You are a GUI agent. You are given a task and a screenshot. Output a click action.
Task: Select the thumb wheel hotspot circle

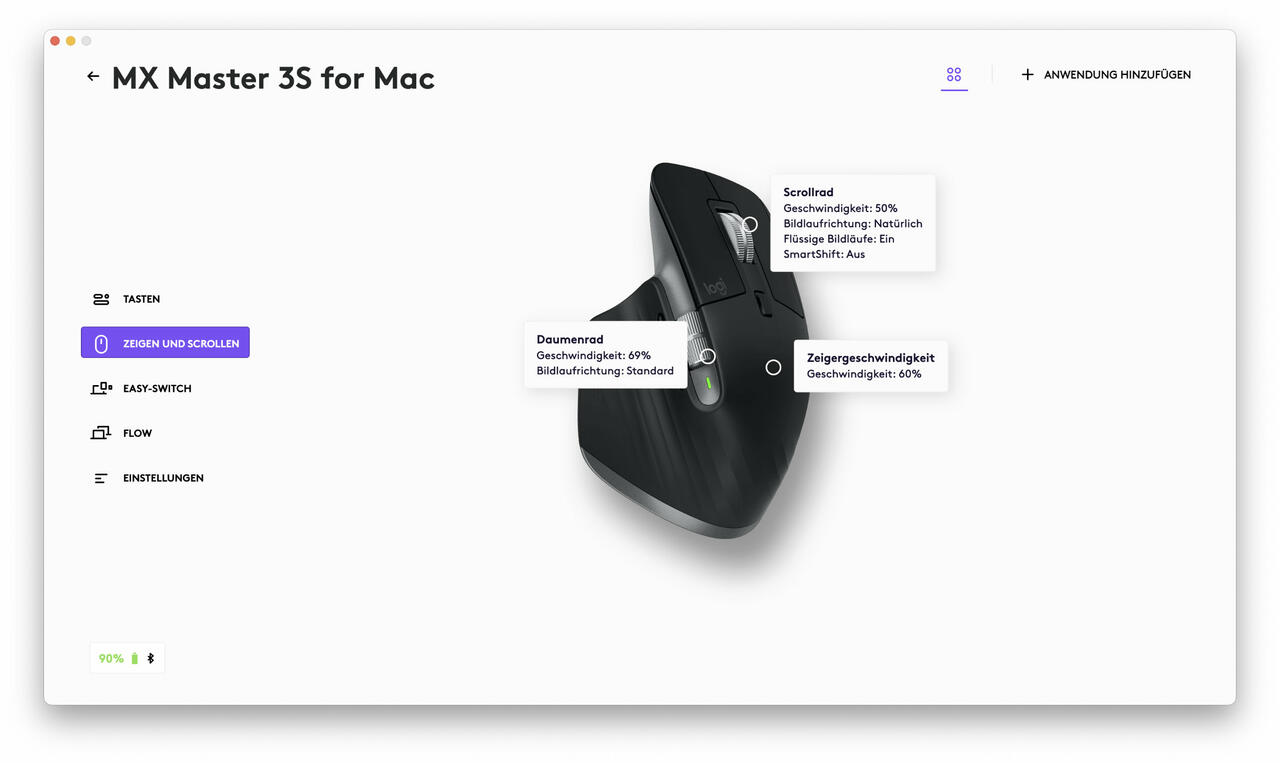[708, 357]
